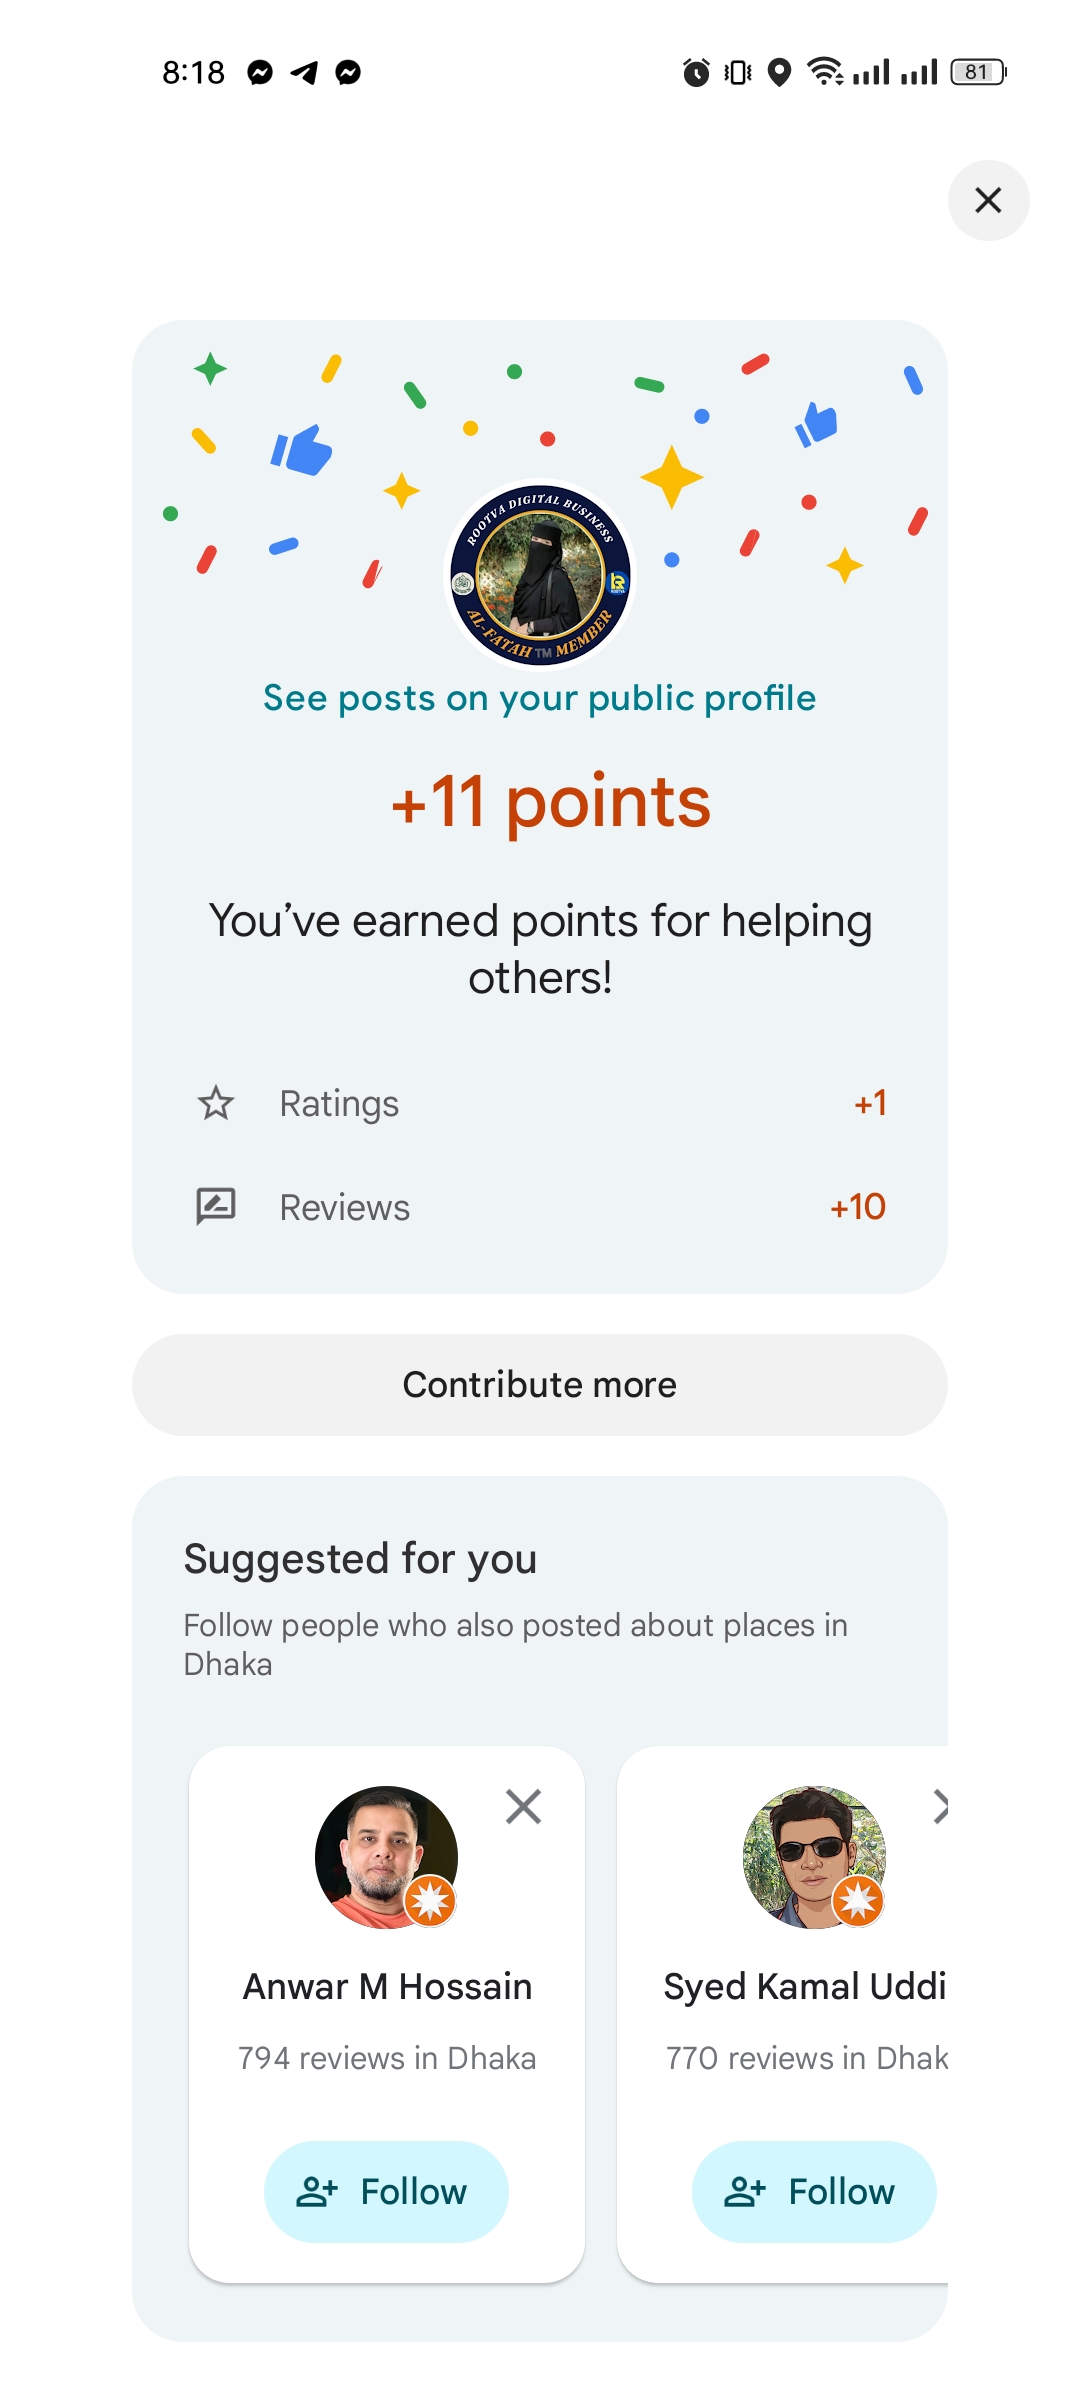Follow Anwar M Hossain
Screen dimensions: 1080x2400
[386, 2191]
